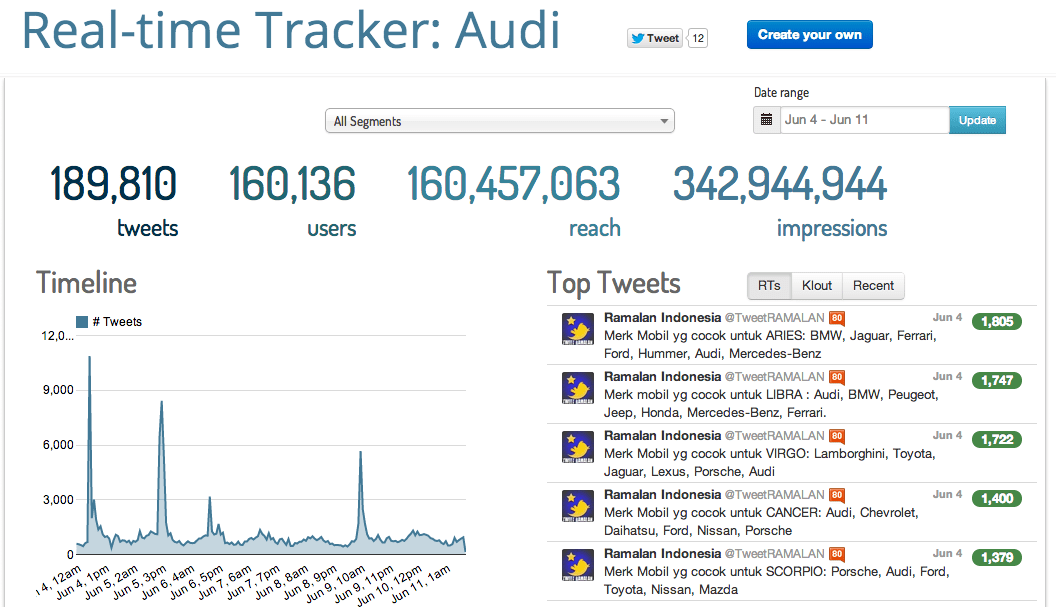Click @TweetRAMALAN handle on the ARIES tweet
This screenshot has width=1056, height=607.
(774, 318)
